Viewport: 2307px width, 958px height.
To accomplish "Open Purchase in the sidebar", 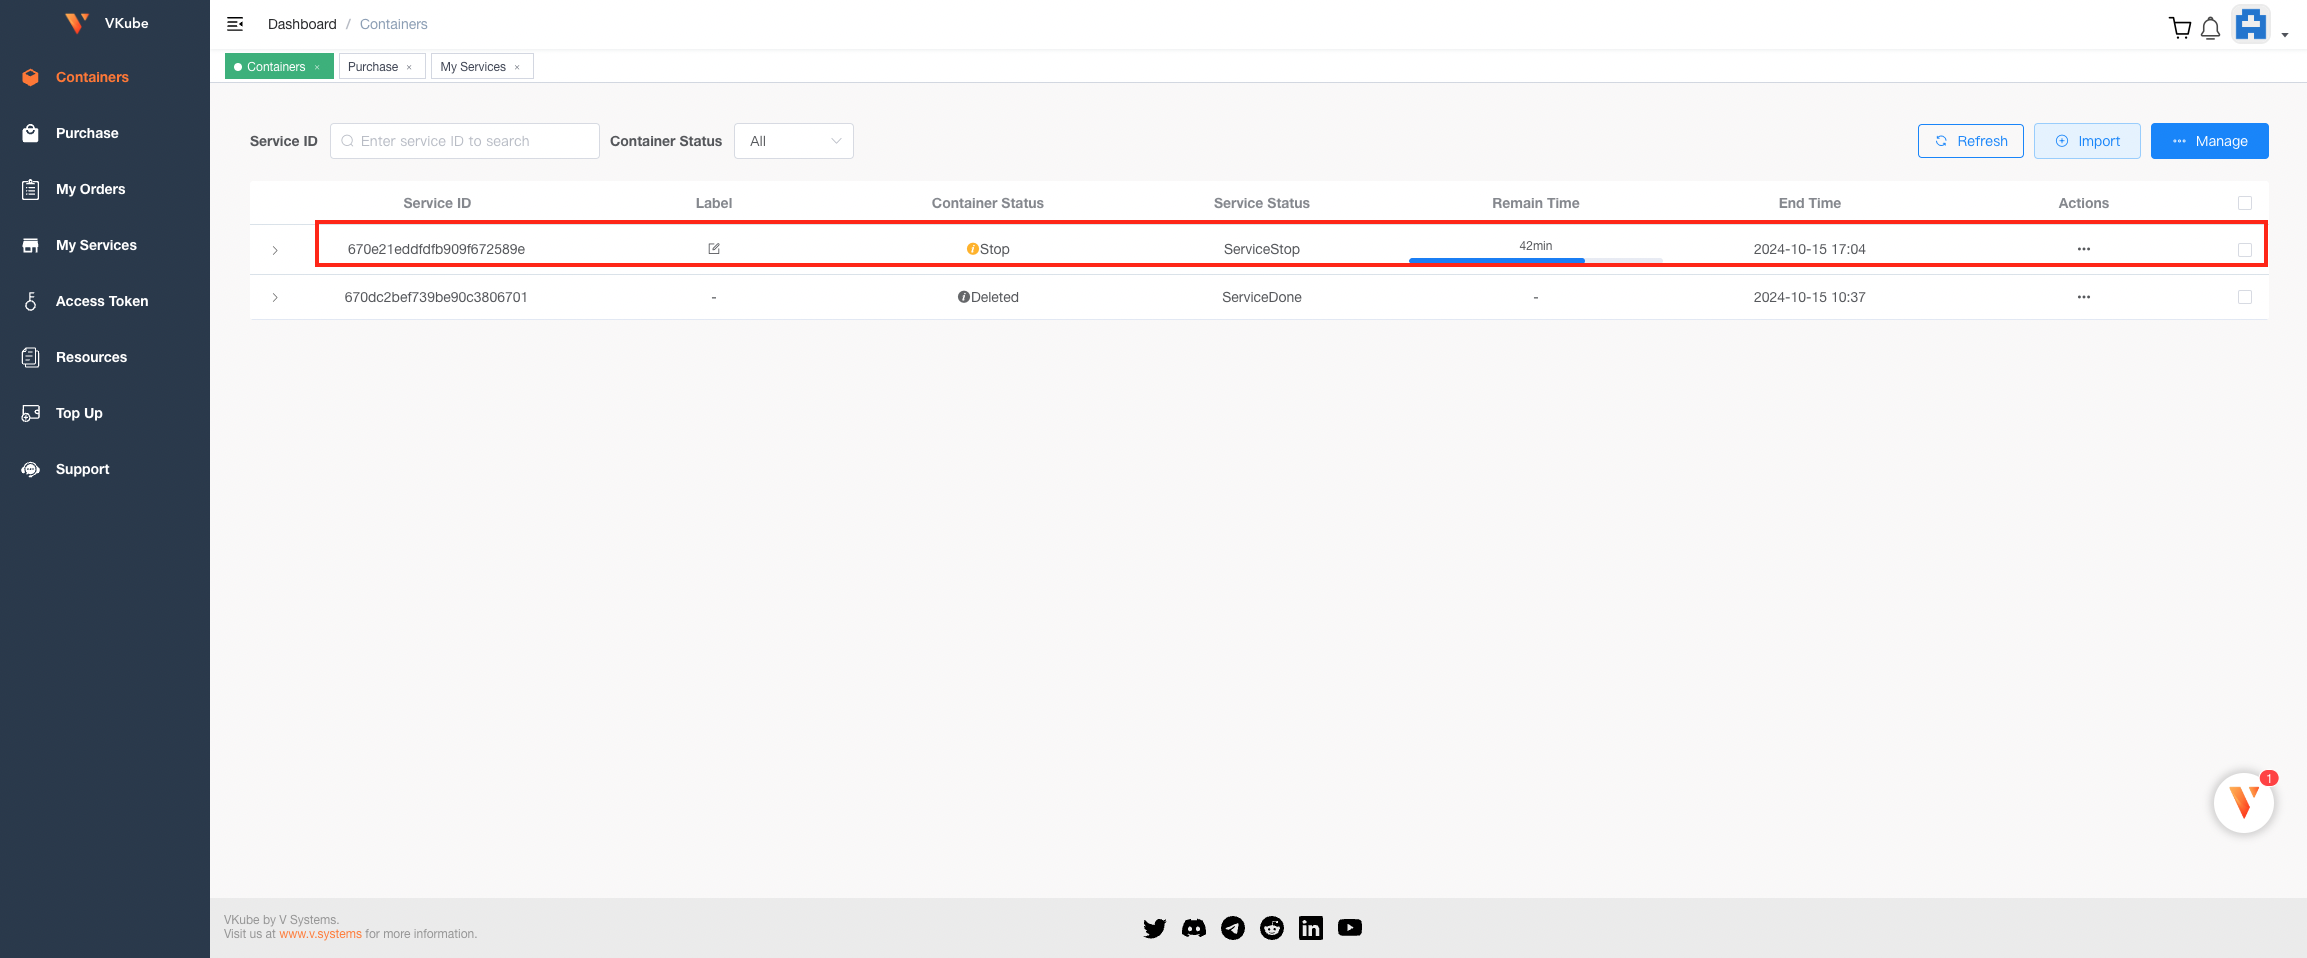I will click(x=87, y=133).
